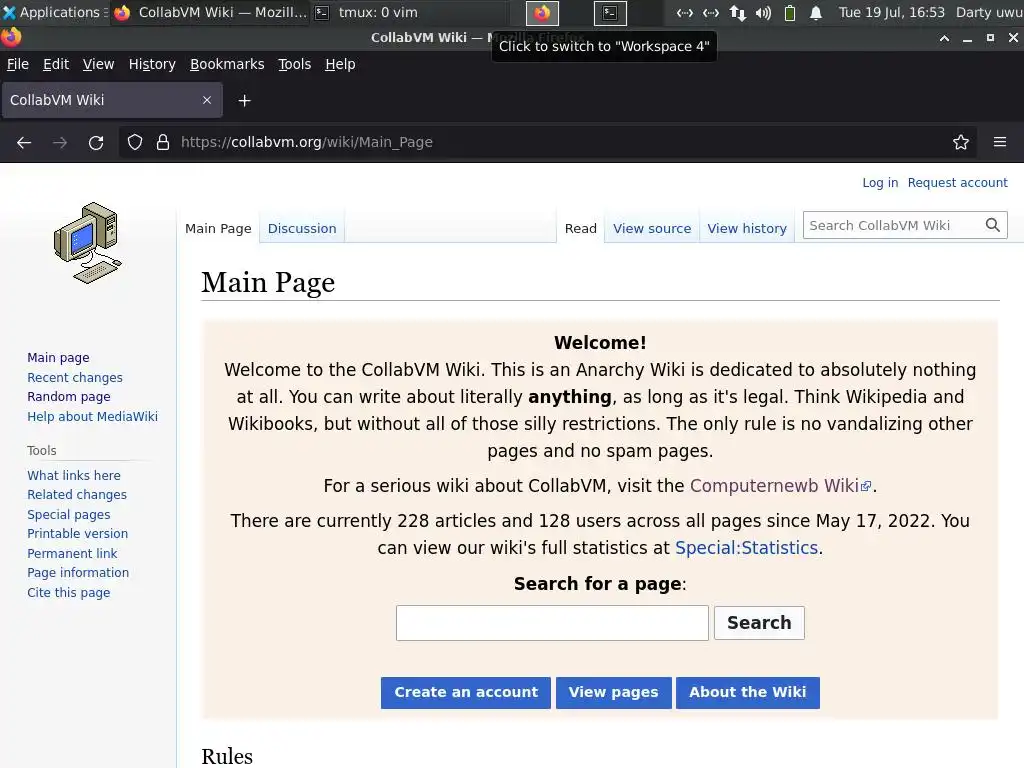Open the View source tab
Viewport: 1024px width, 768px height.
point(652,229)
